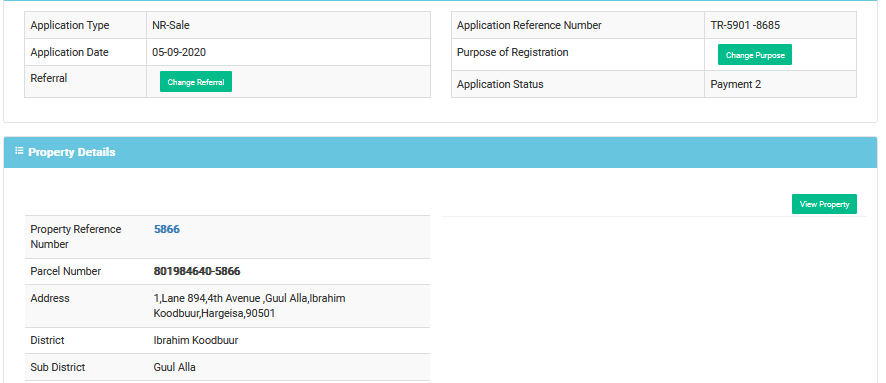Click the View Property button
886x383 pixels.
[824, 204]
